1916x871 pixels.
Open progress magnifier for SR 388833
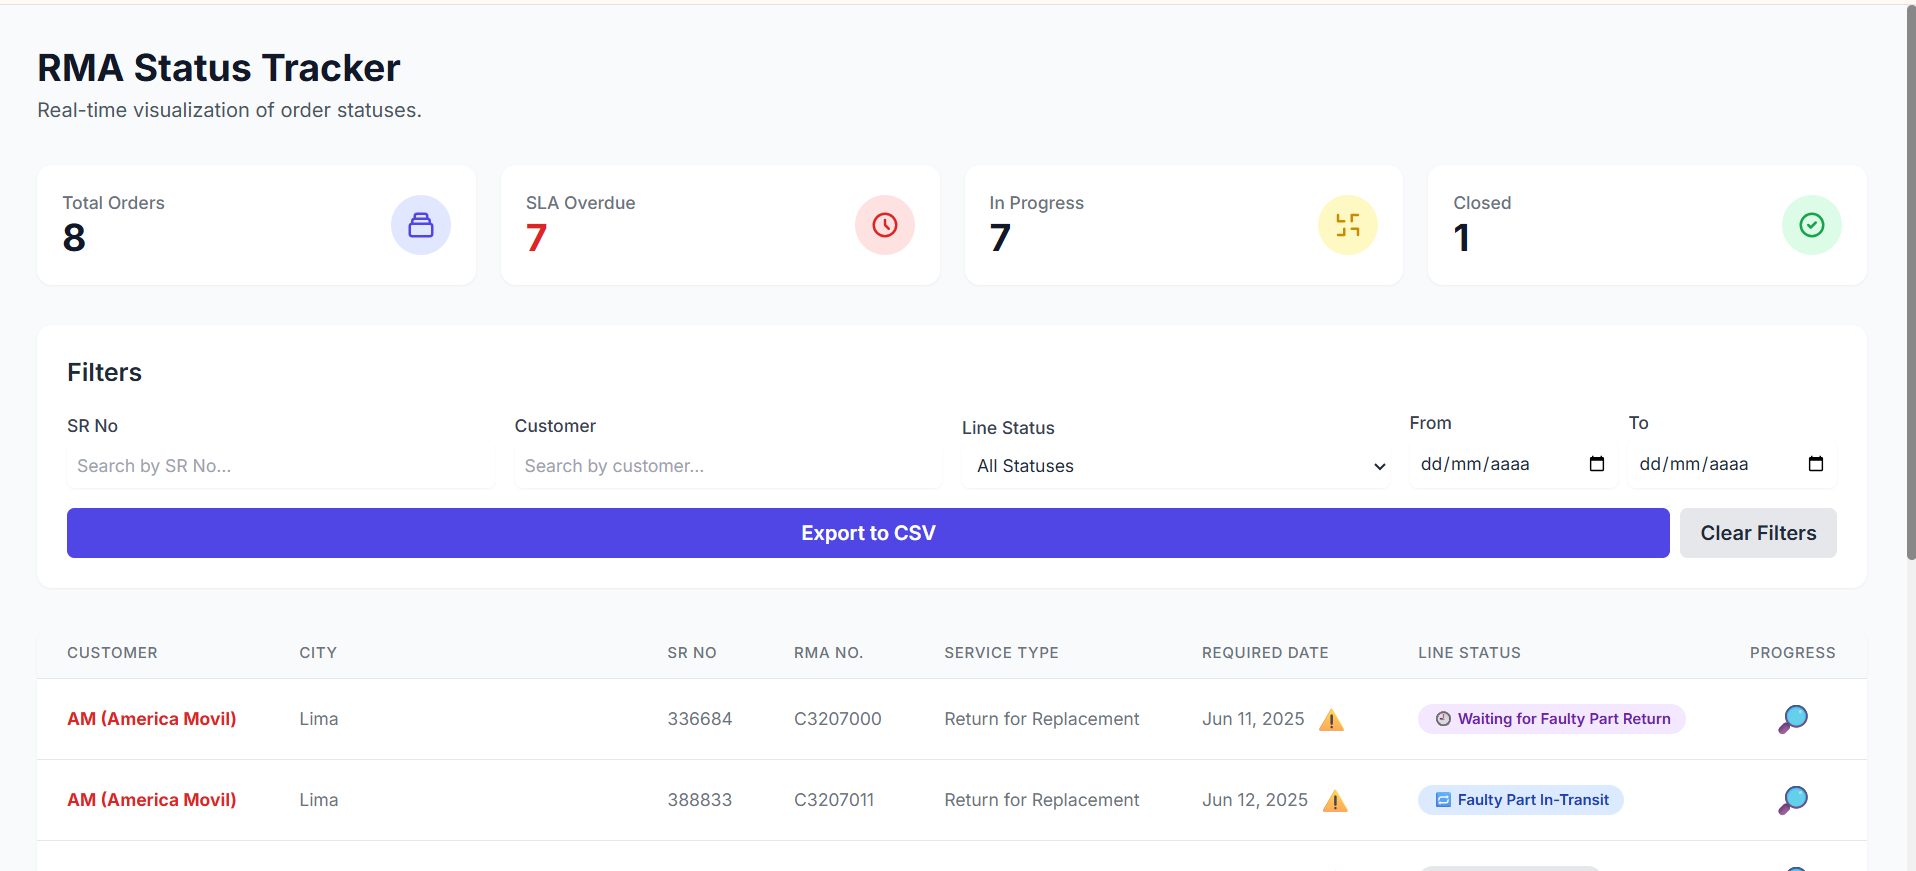pos(1793,800)
